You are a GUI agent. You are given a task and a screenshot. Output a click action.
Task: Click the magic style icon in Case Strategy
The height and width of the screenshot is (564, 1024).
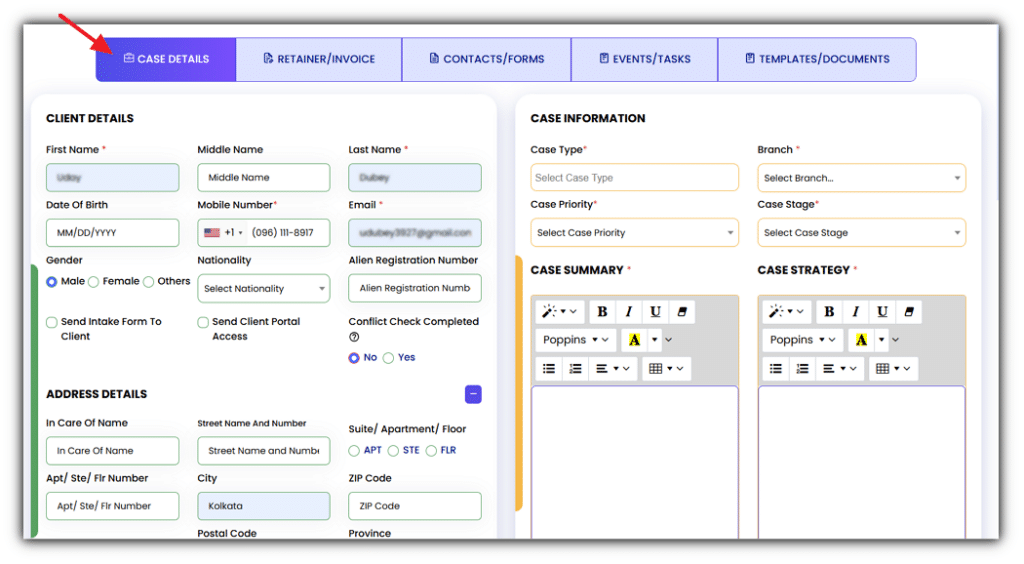click(786, 311)
